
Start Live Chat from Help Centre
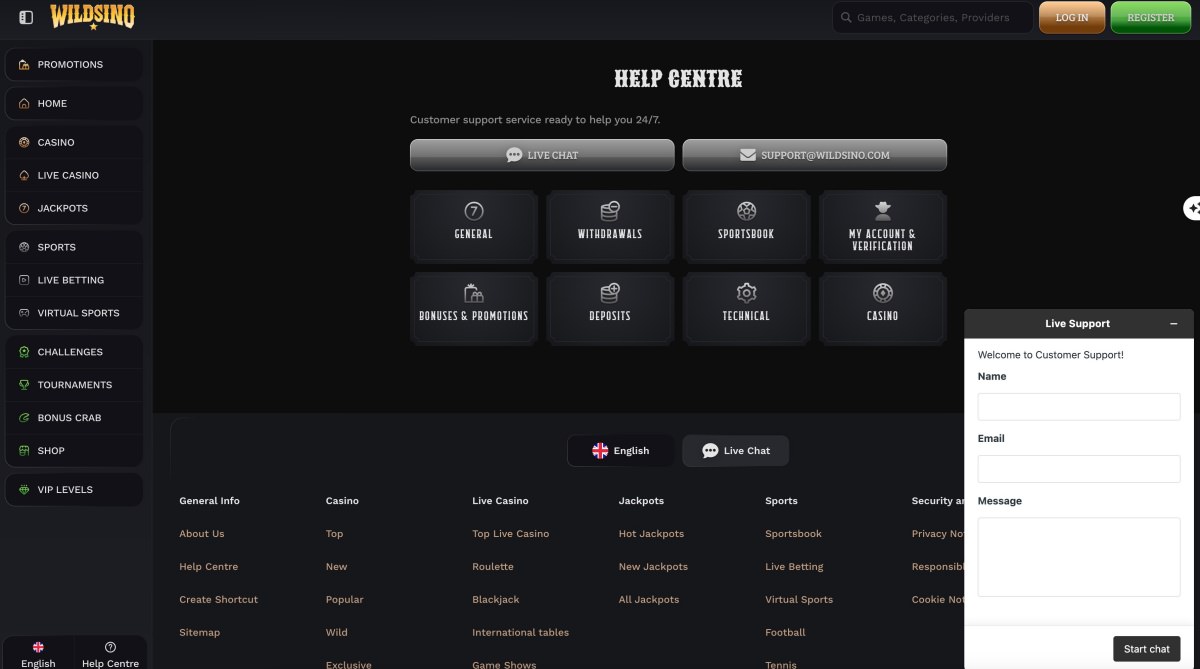tap(542, 155)
